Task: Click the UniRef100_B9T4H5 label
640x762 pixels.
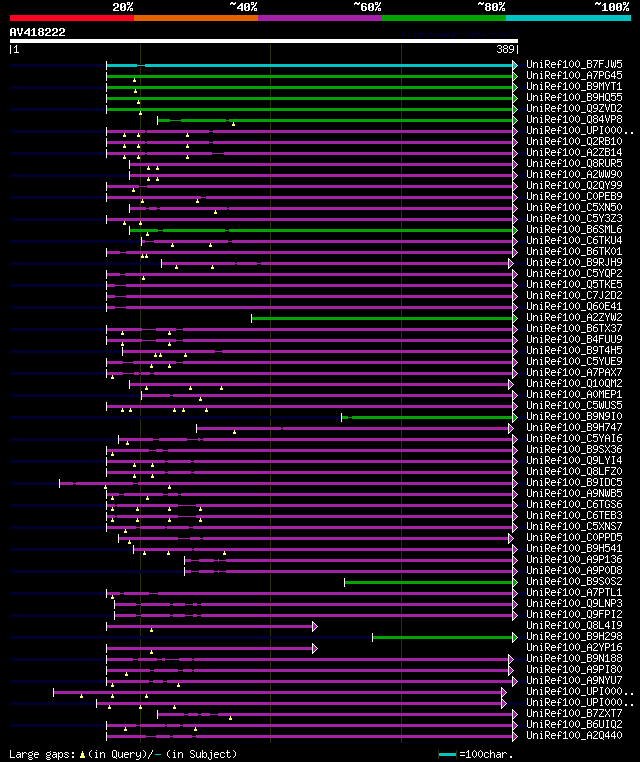Action: click(x=574, y=350)
